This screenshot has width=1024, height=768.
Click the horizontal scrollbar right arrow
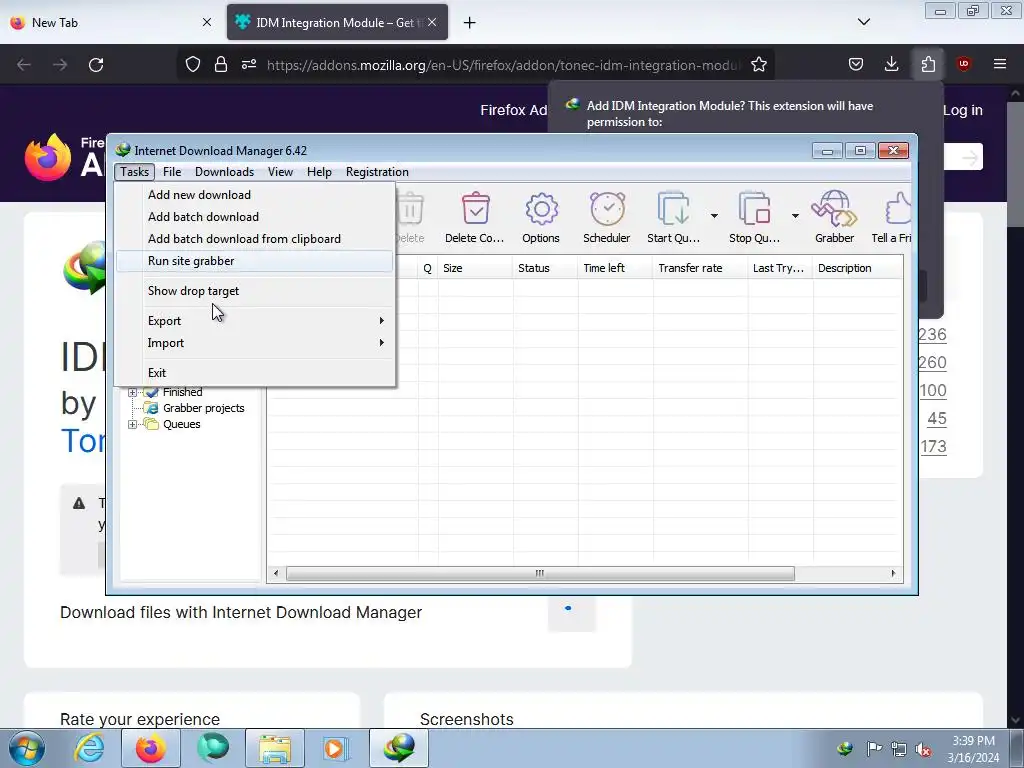click(x=893, y=573)
